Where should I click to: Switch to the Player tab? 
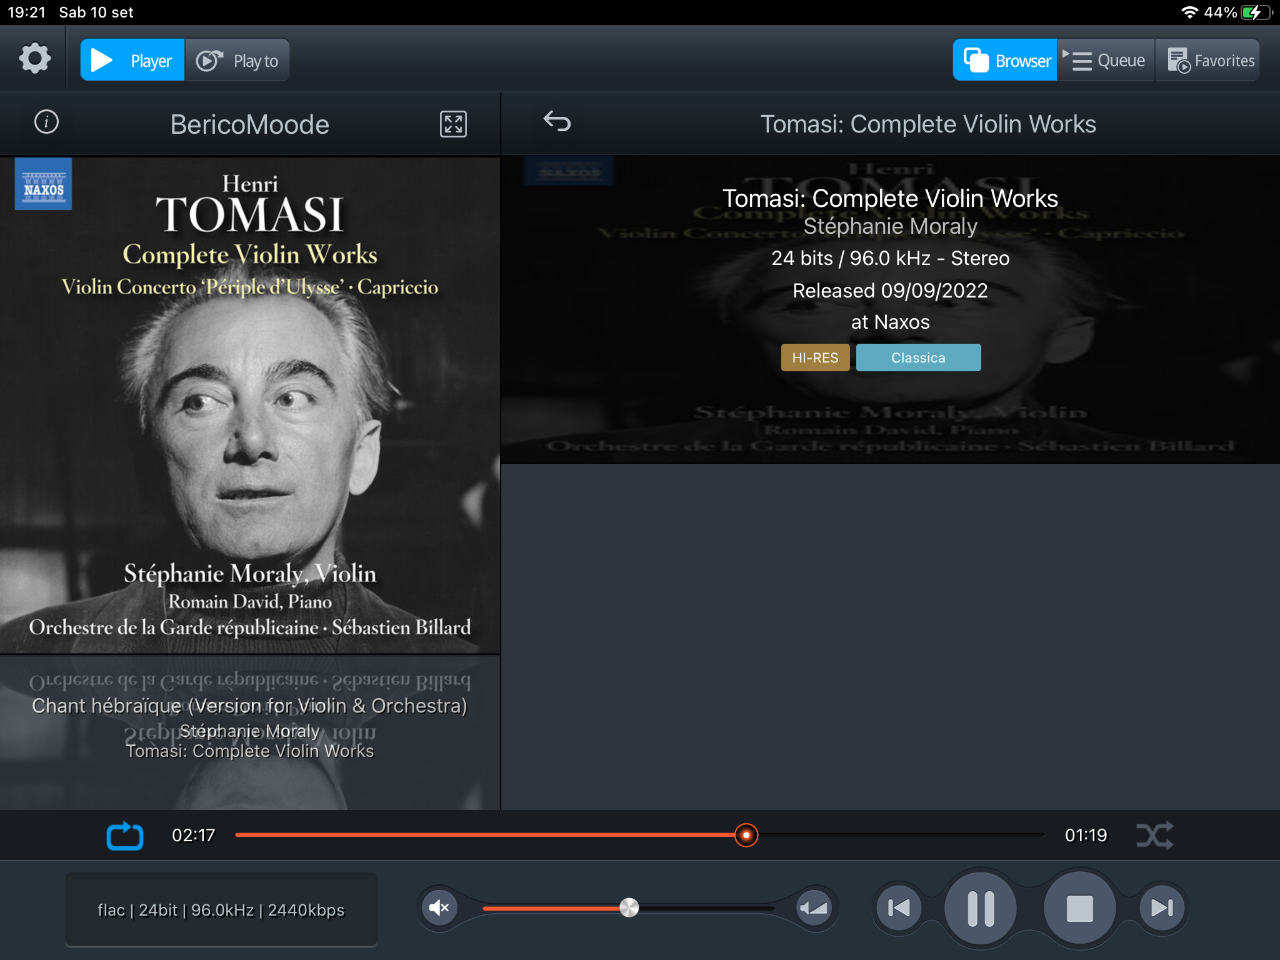point(132,61)
